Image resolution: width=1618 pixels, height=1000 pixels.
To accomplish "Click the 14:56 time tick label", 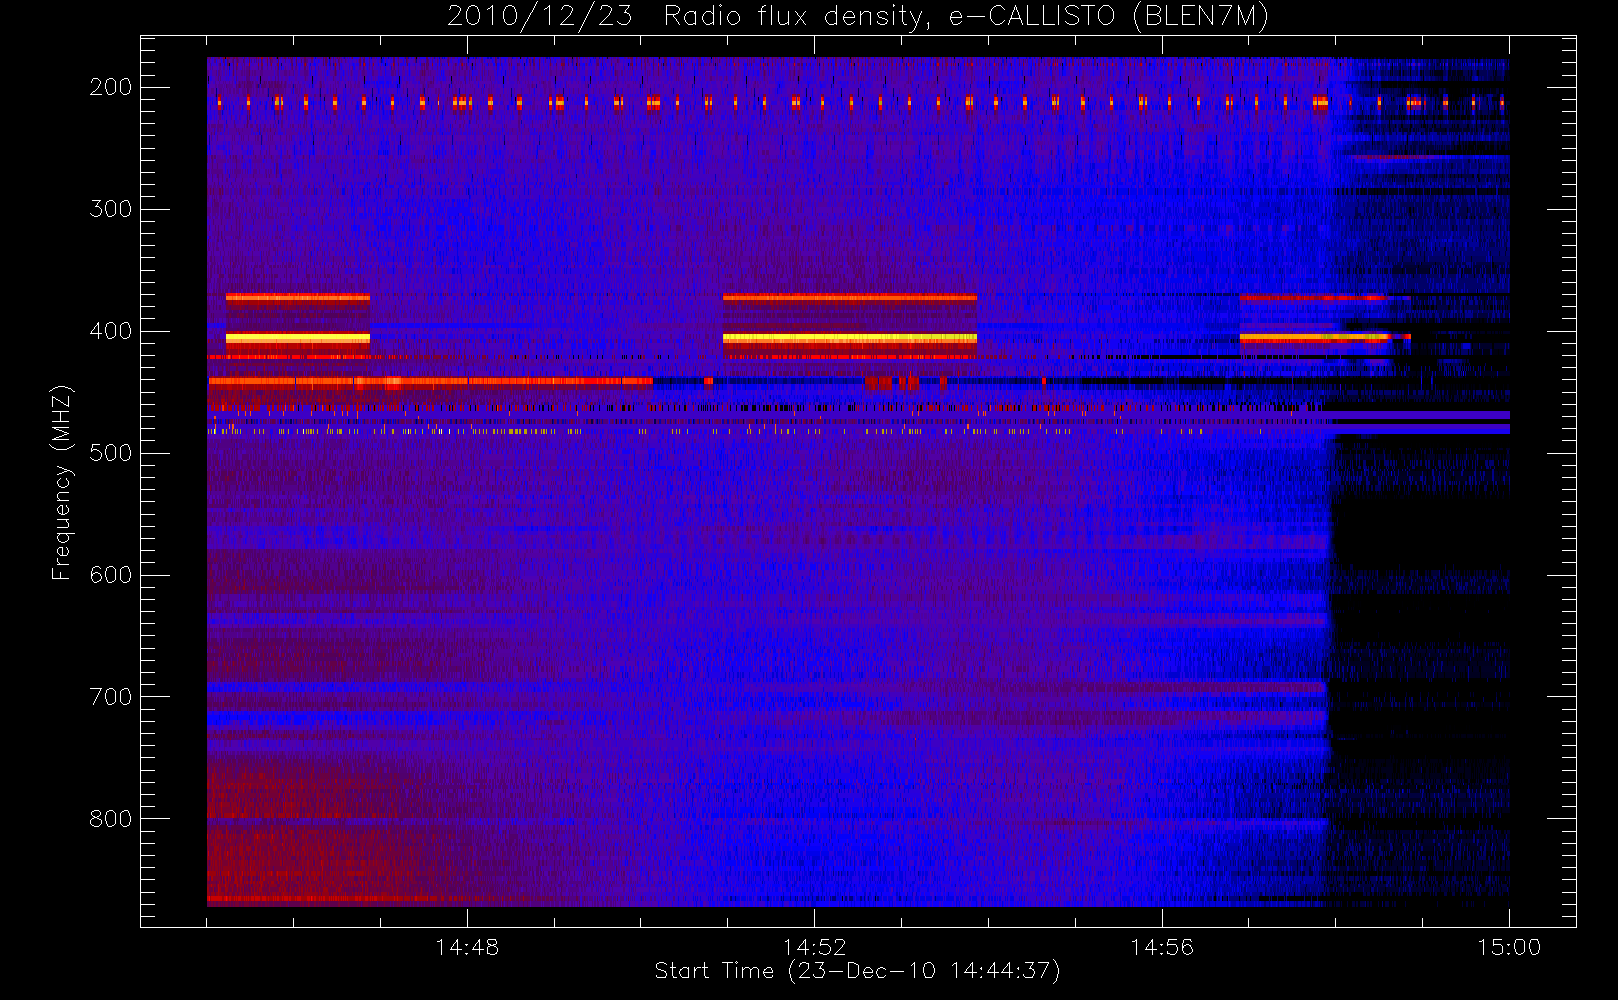I will [1162, 947].
